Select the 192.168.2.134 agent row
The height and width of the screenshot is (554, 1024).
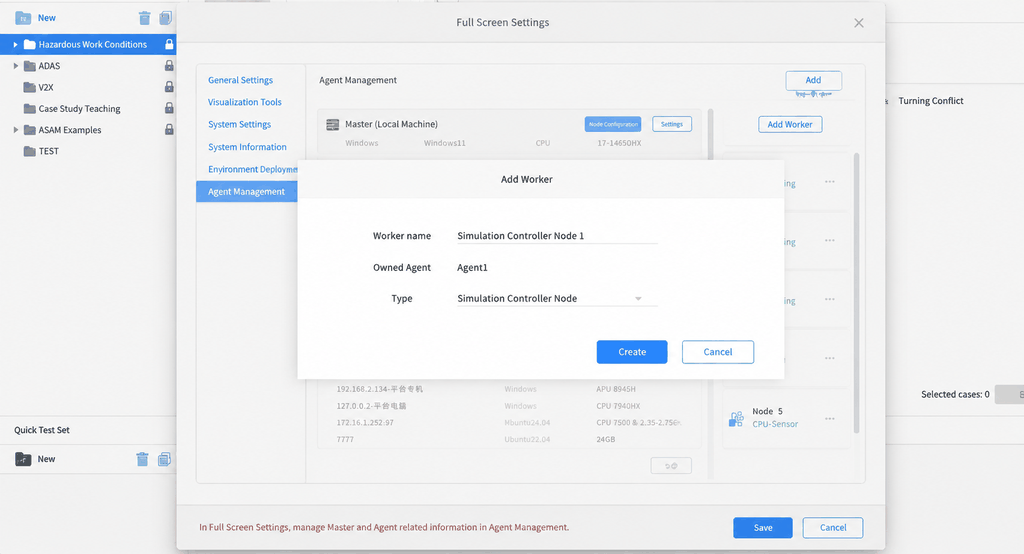point(509,389)
